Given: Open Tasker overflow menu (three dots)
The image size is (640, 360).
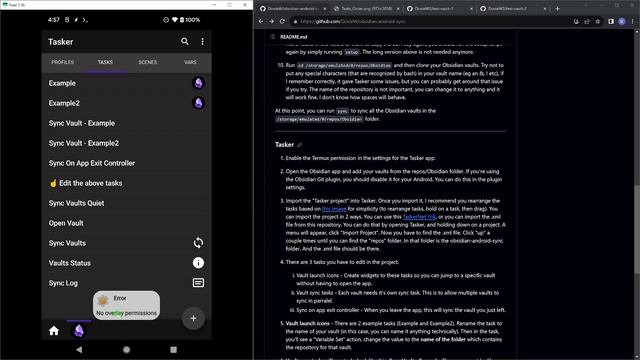Looking at the screenshot, I should [x=202, y=42].
